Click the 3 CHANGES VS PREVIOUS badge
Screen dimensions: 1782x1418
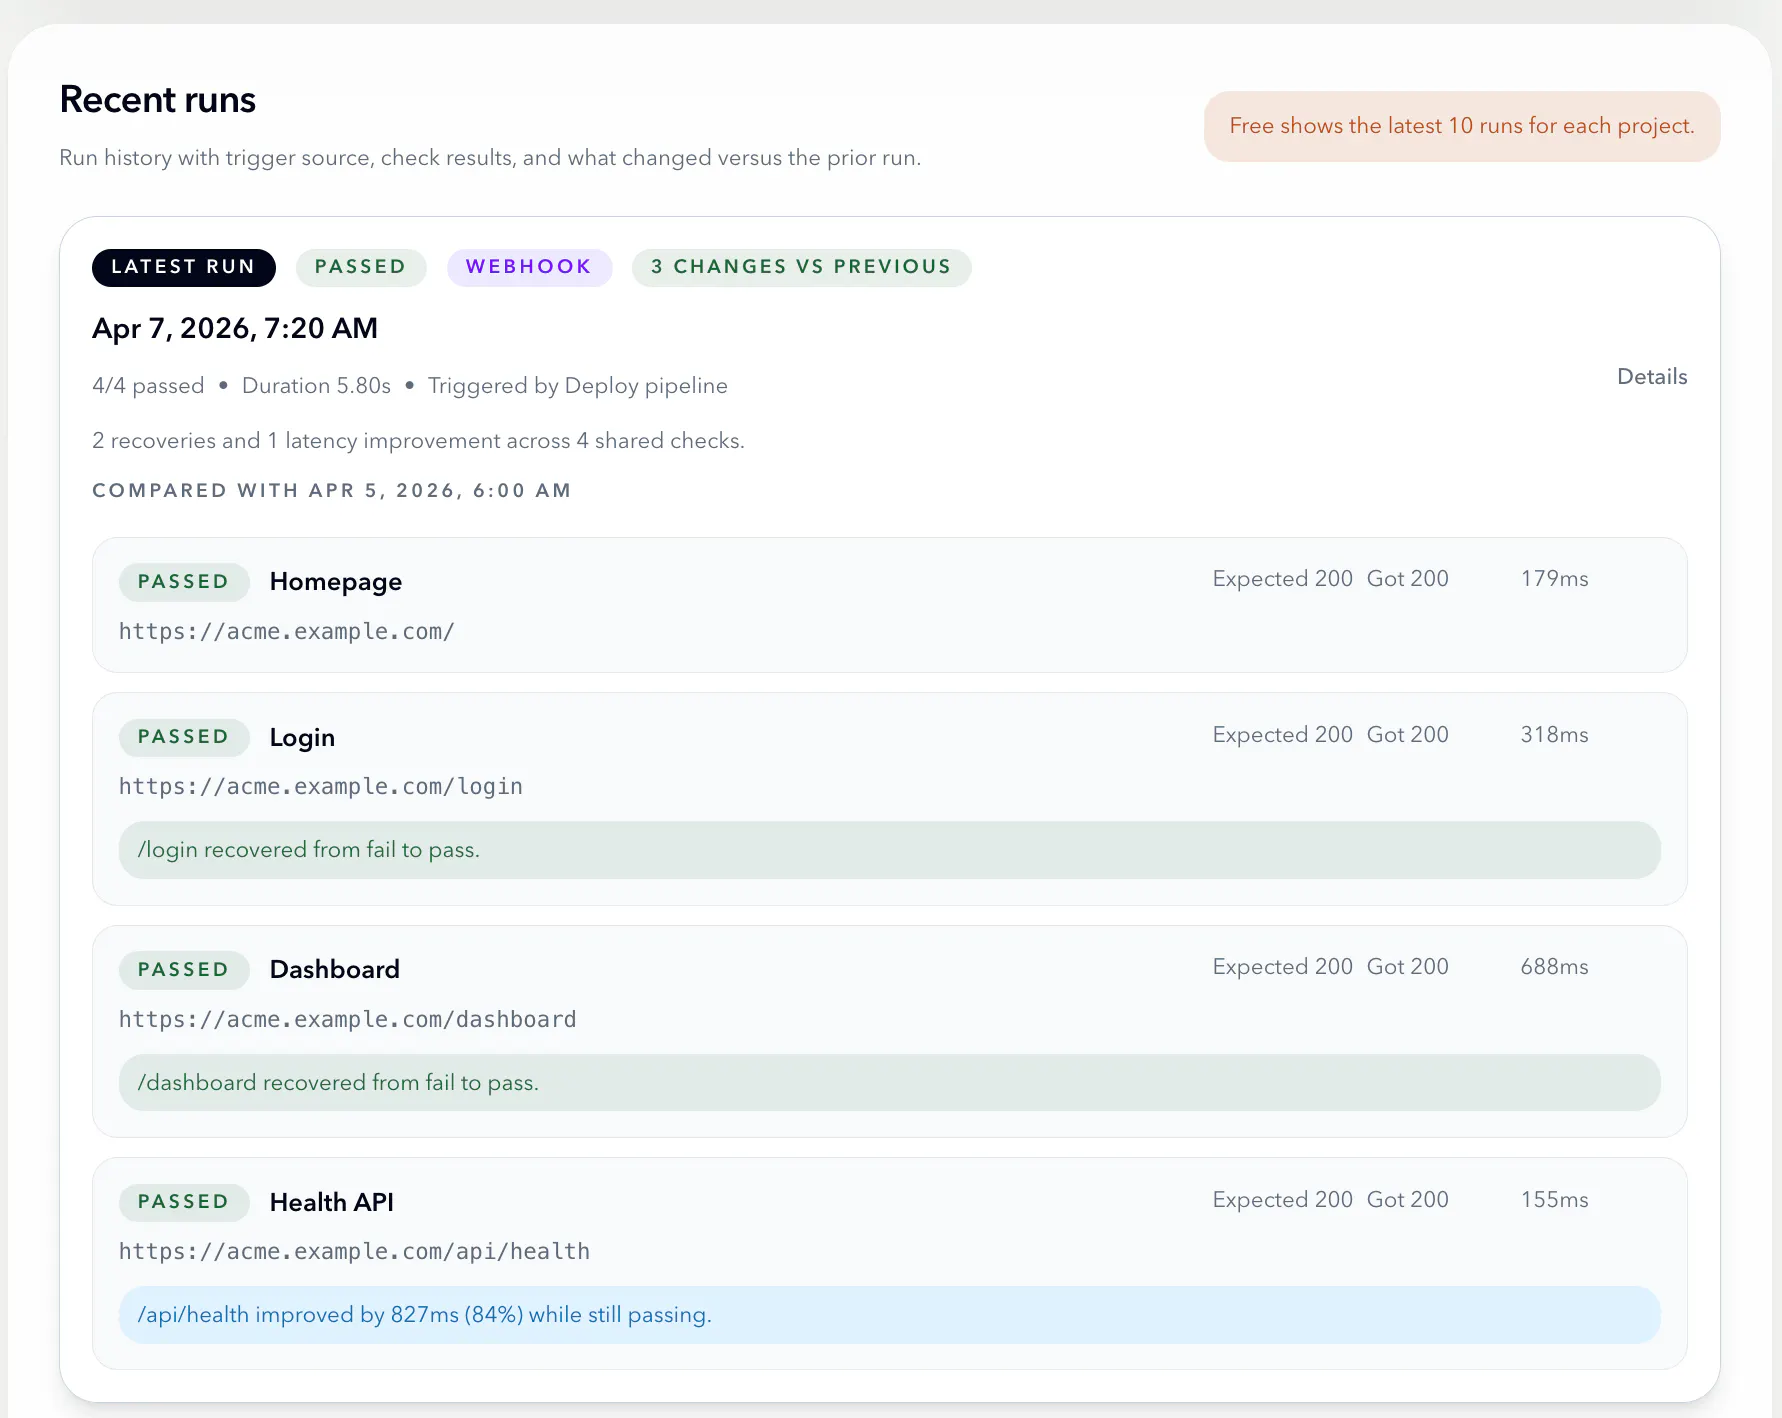click(x=801, y=267)
